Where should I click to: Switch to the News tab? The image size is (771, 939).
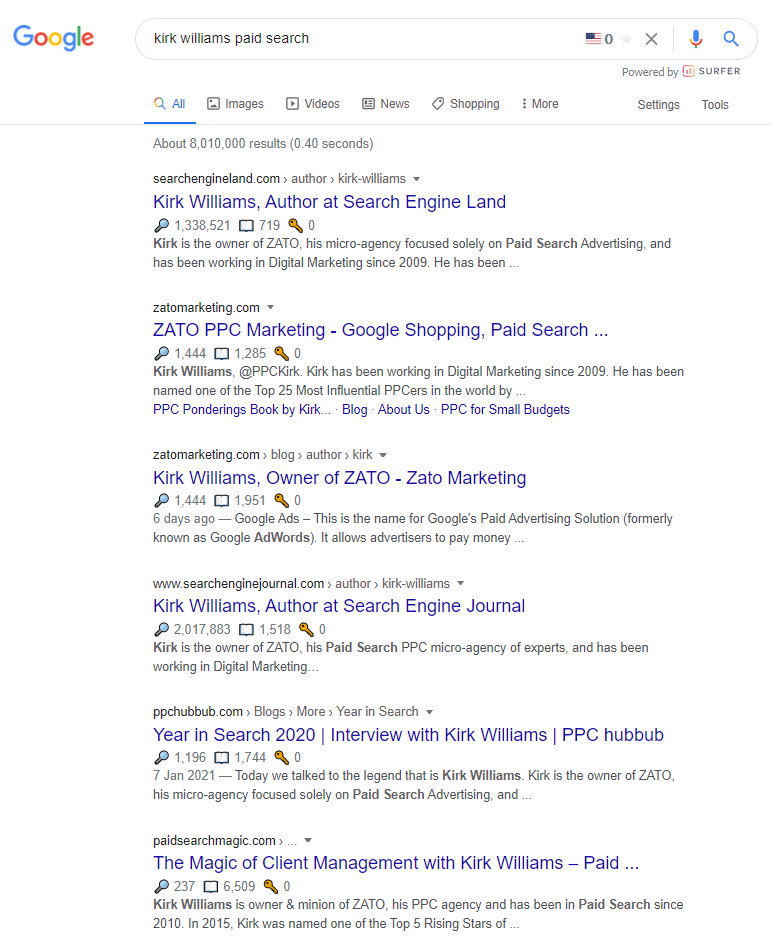[x=386, y=104]
